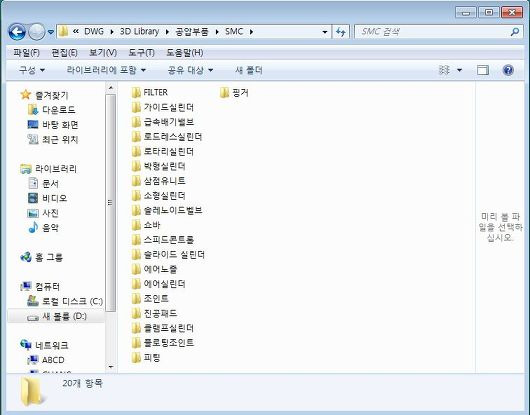
Task: Select the FILTER folder icon
Action: point(136,92)
